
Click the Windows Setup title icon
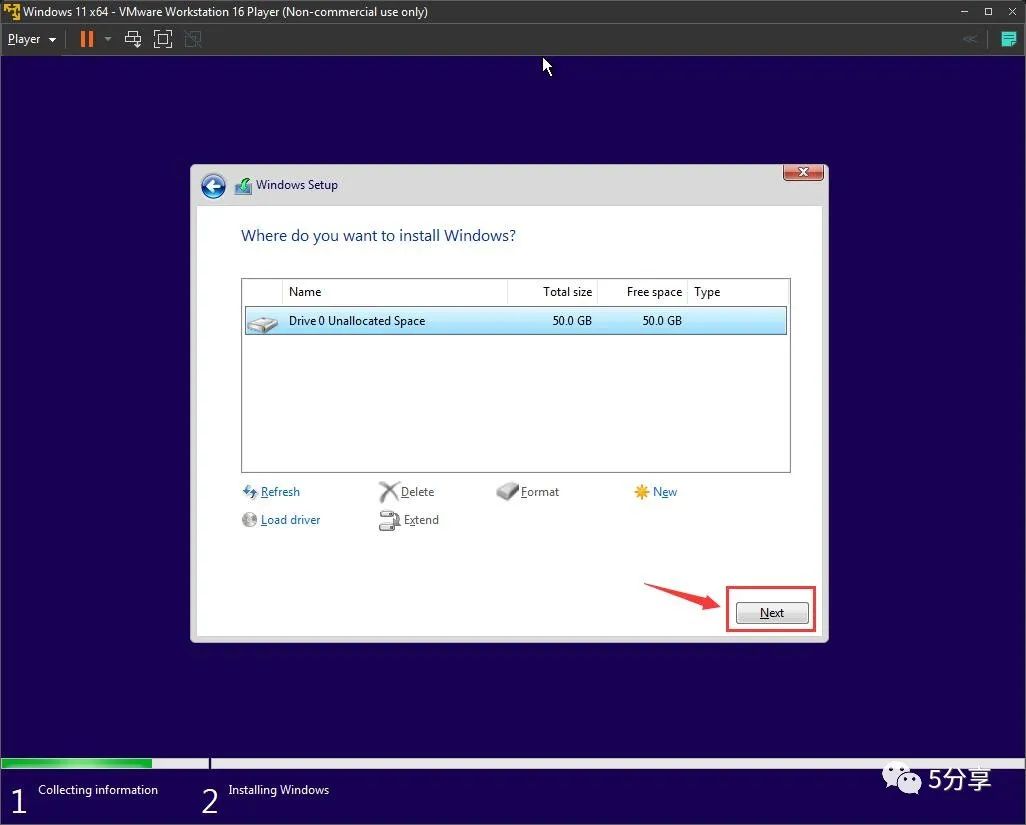[243, 186]
